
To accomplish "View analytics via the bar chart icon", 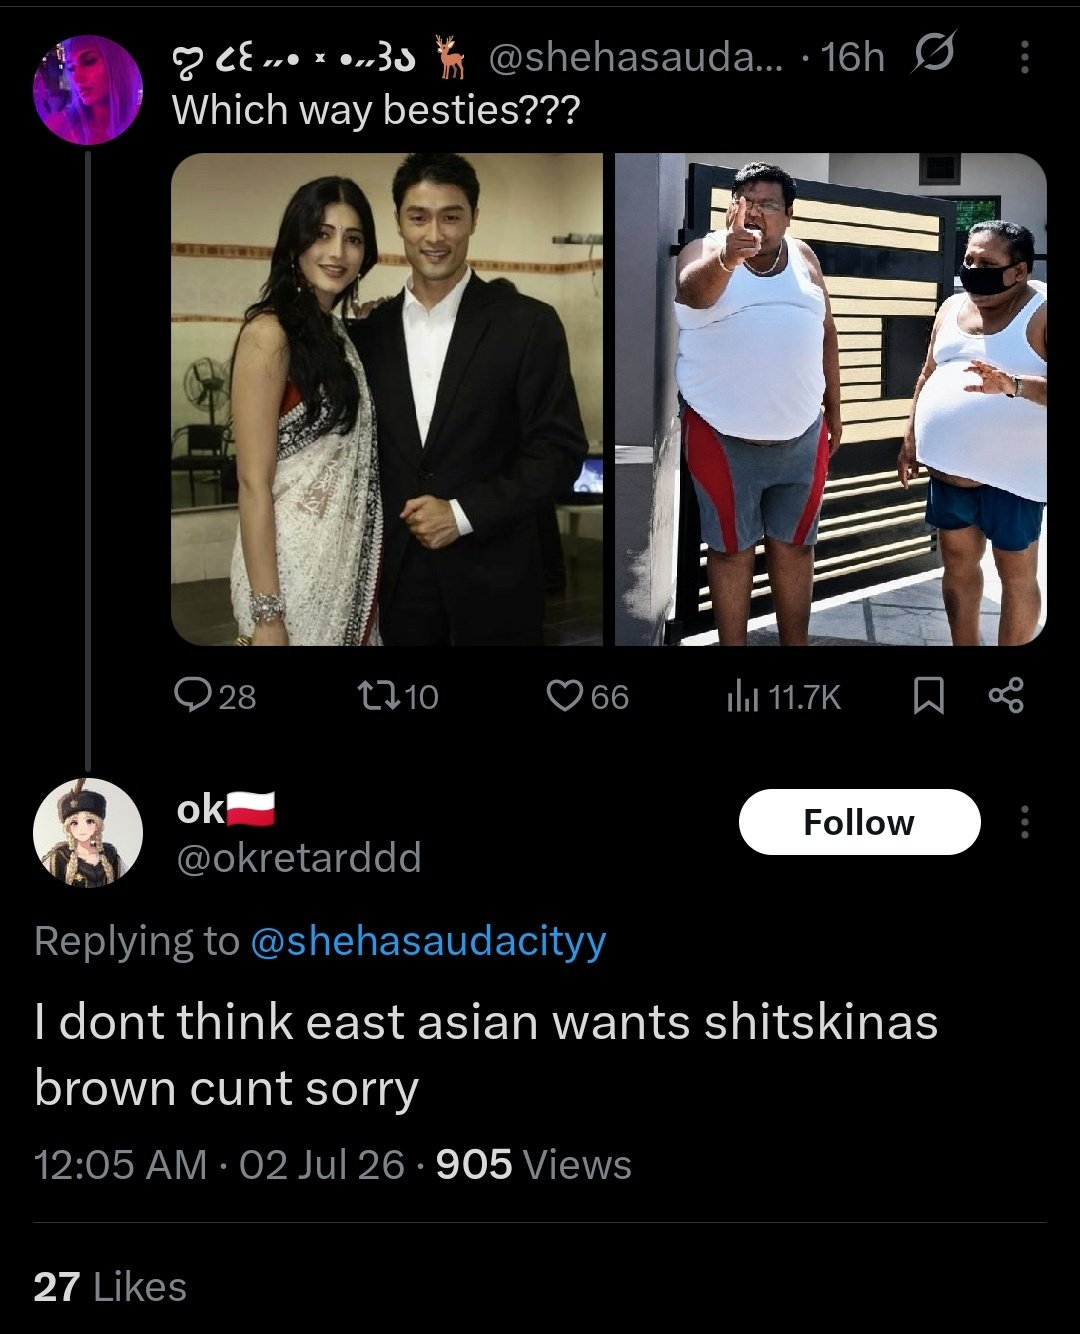I will [x=743, y=697].
